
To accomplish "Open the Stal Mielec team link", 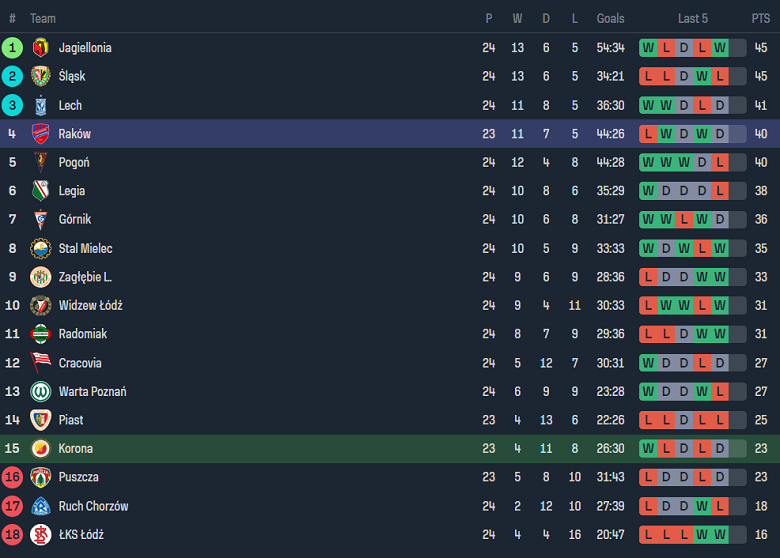I will point(85,248).
